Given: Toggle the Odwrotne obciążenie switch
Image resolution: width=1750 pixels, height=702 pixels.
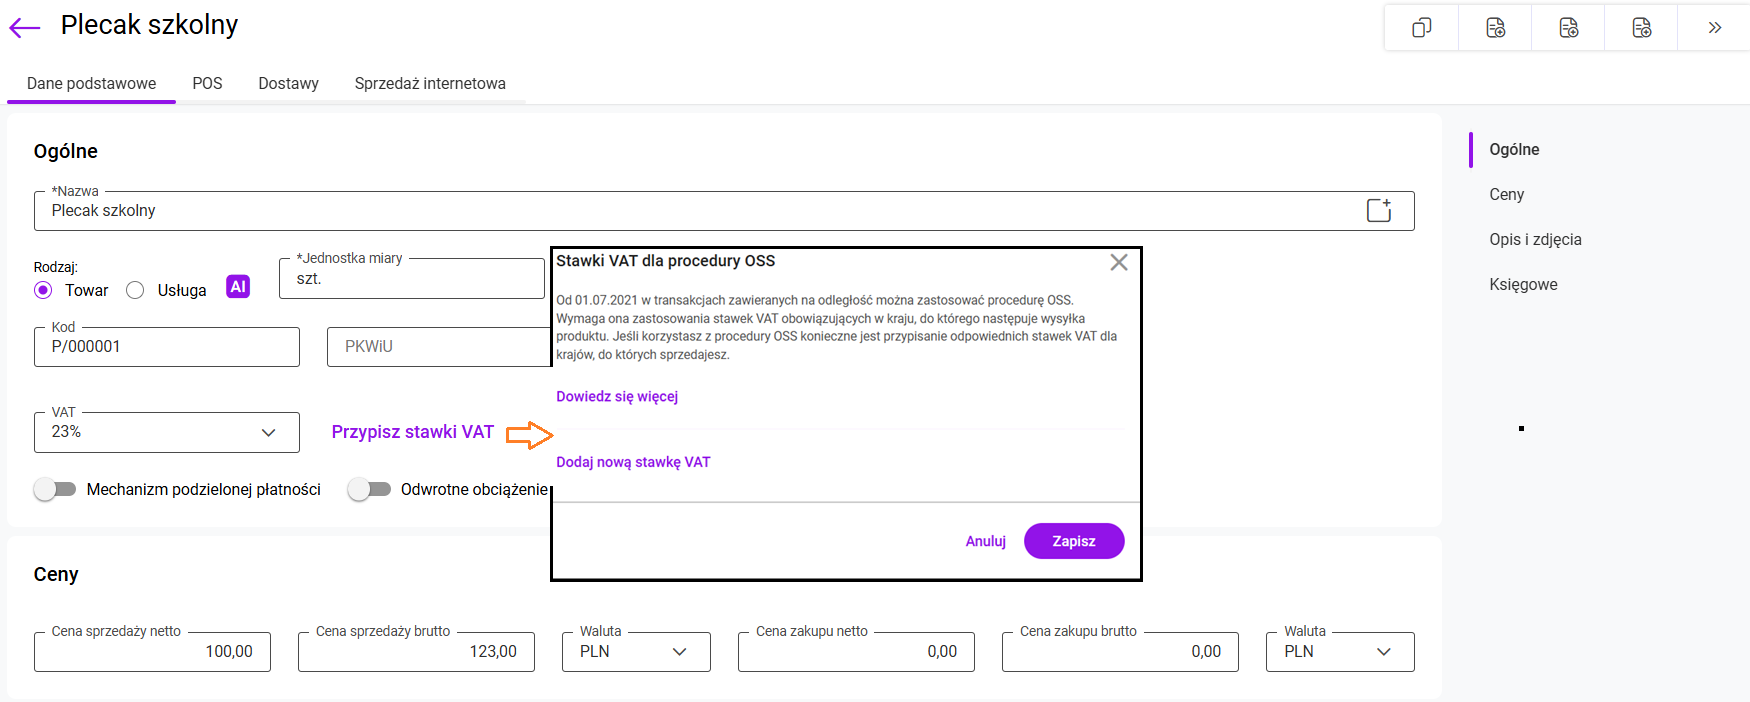Looking at the screenshot, I should (369, 489).
